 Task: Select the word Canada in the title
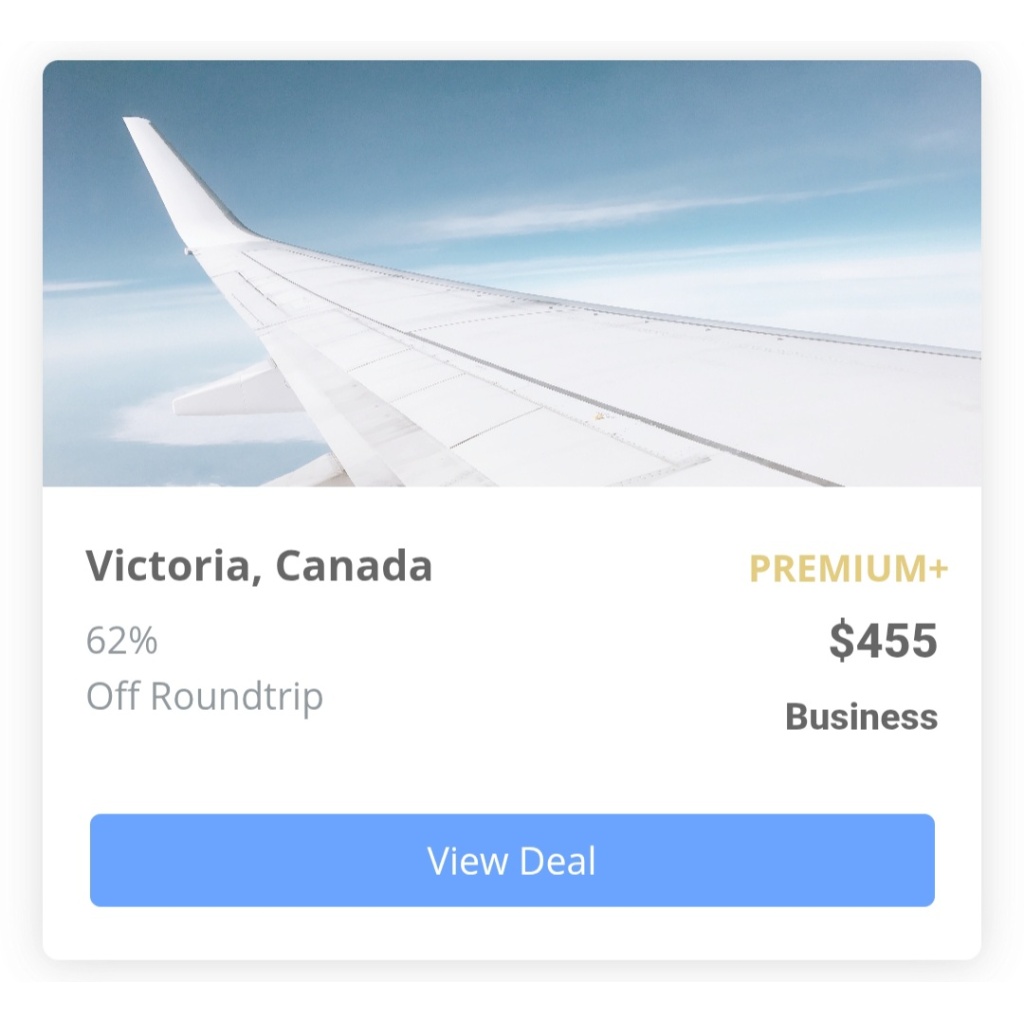[x=353, y=566]
